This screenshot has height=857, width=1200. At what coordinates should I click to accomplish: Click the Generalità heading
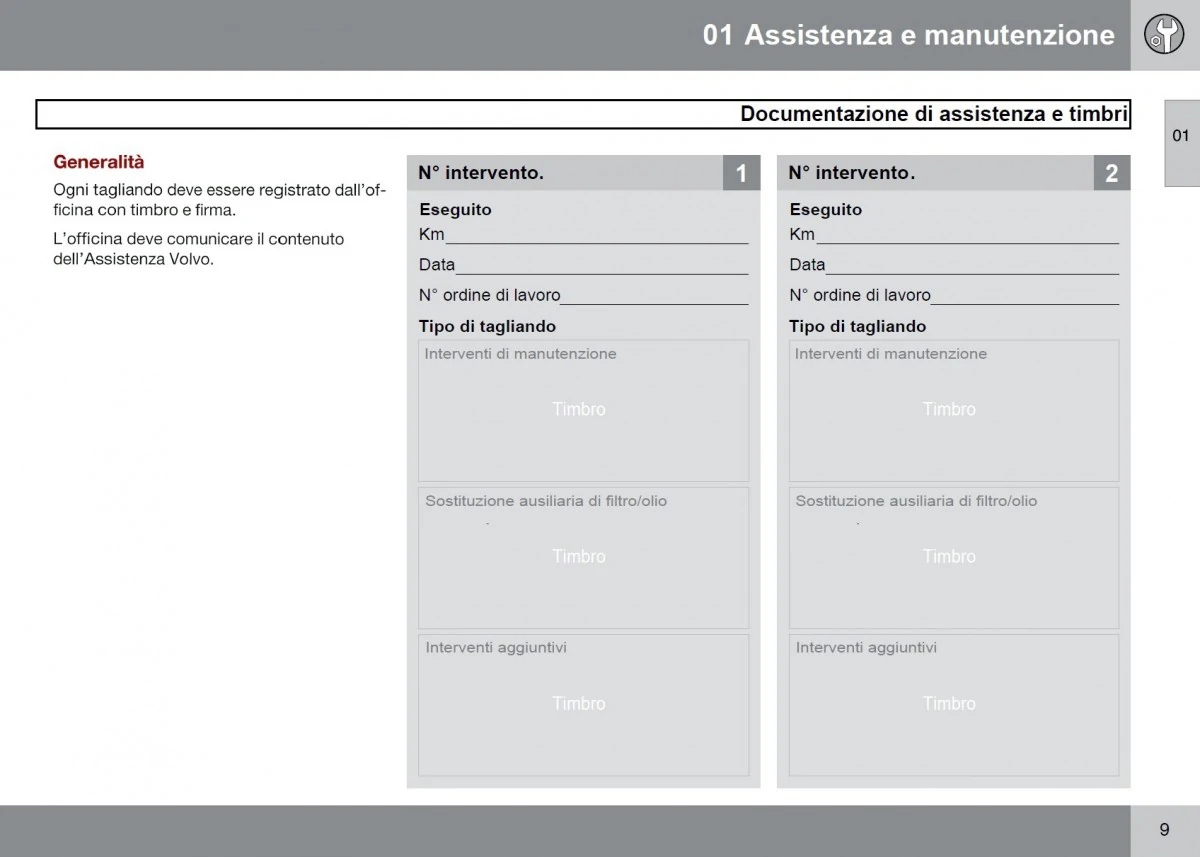pyautogui.click(x=99, y=162)
